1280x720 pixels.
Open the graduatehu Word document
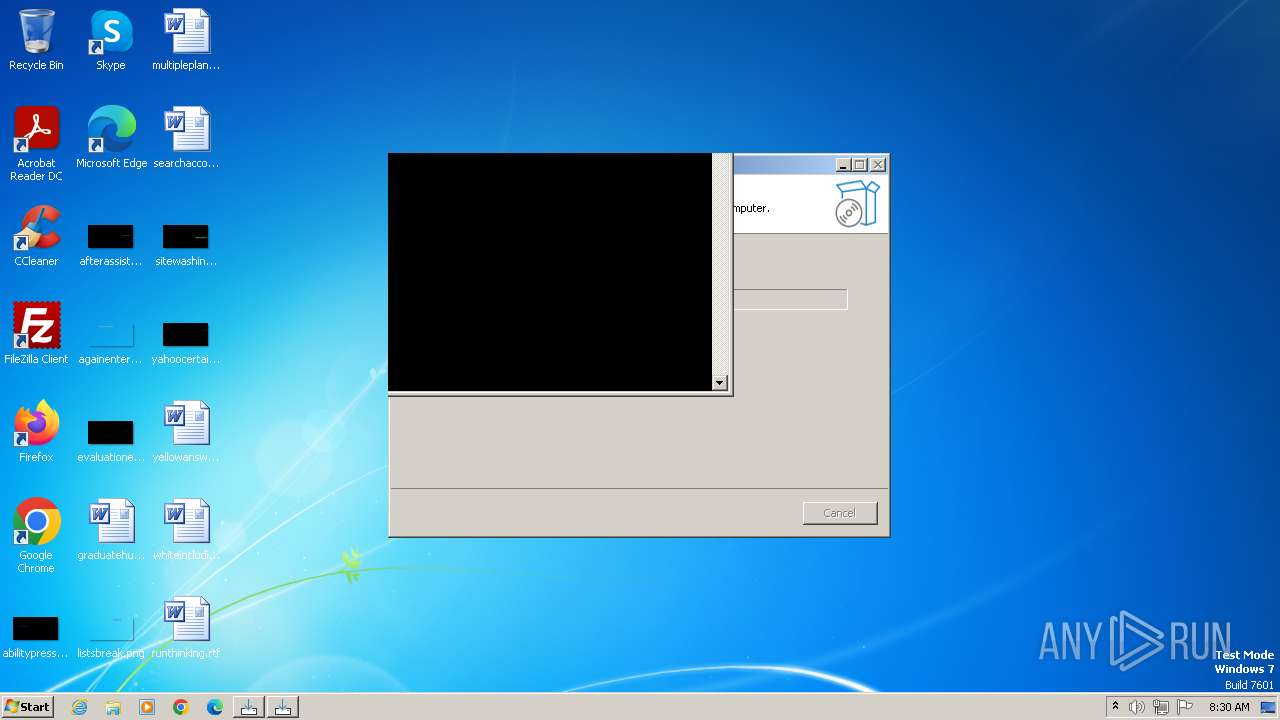tap(111, 530)
